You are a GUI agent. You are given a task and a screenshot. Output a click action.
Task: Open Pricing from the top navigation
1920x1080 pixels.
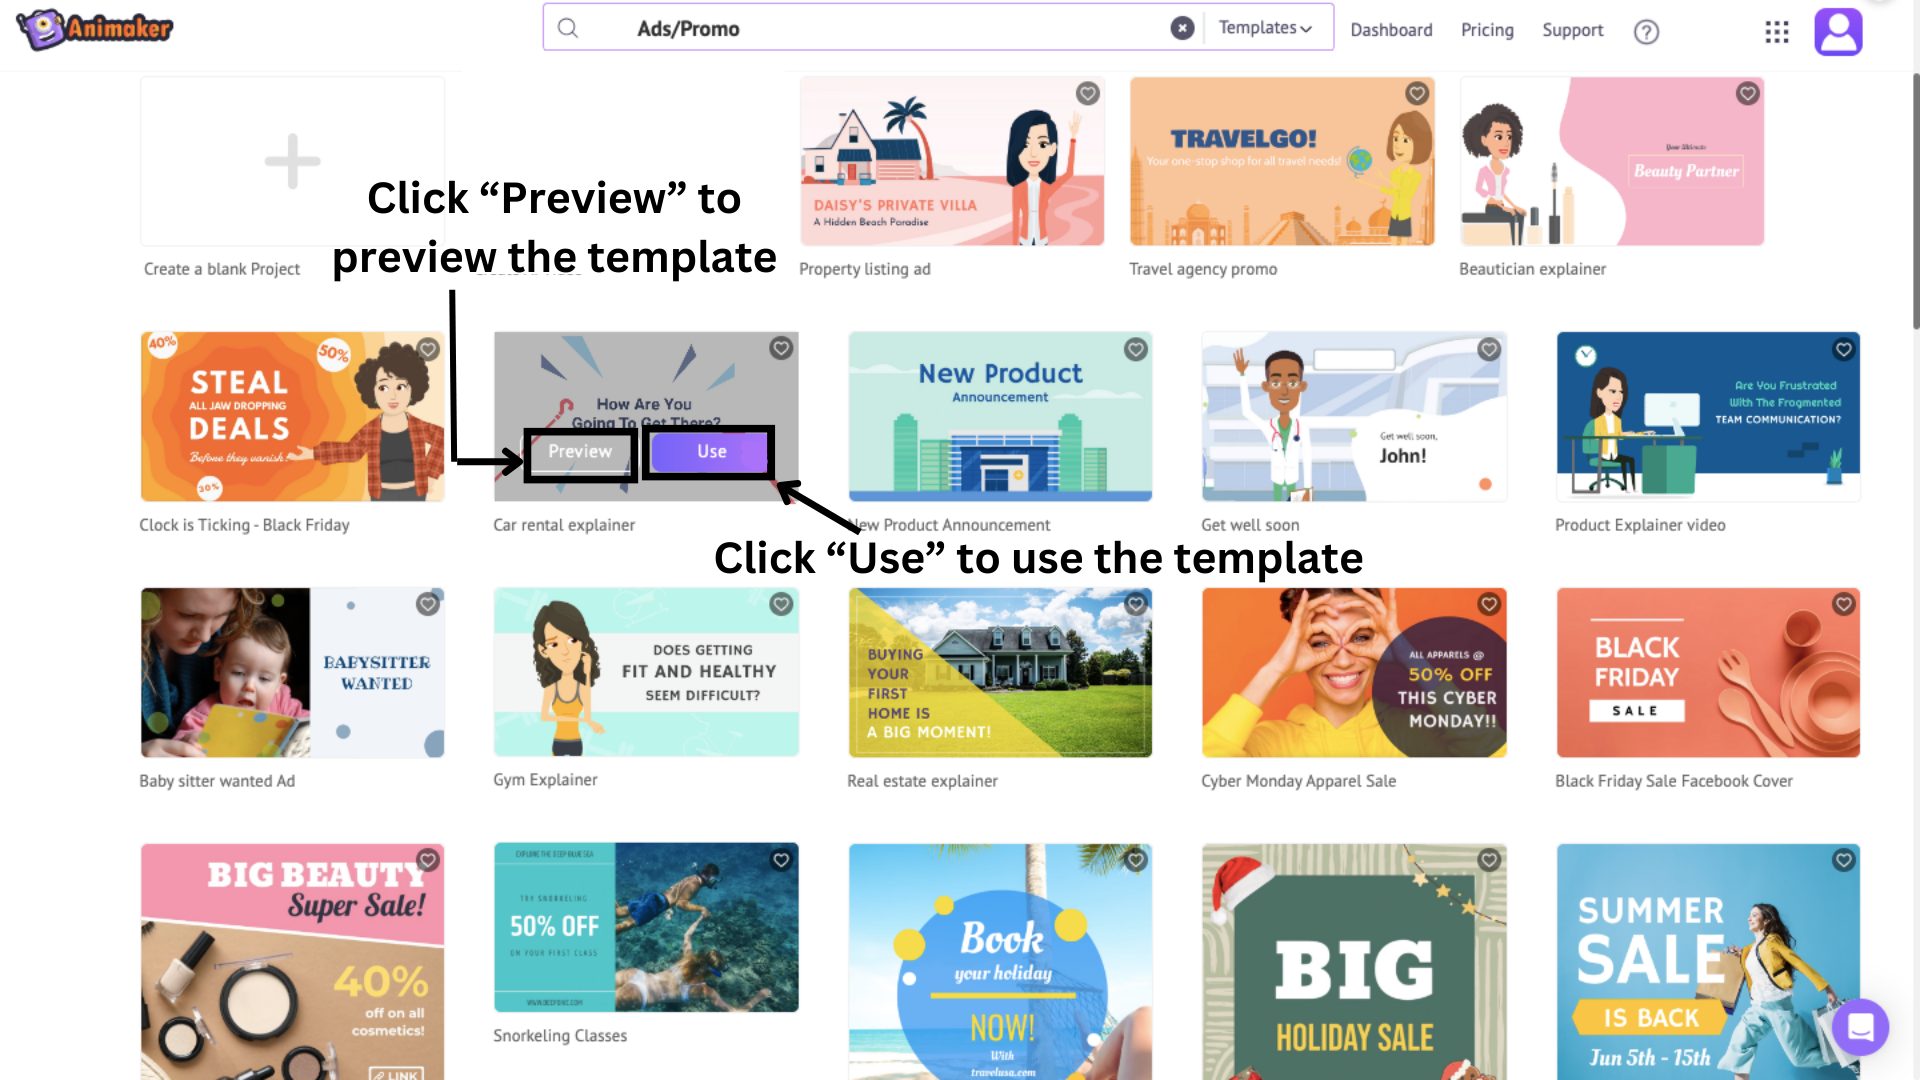[1486, 29]
